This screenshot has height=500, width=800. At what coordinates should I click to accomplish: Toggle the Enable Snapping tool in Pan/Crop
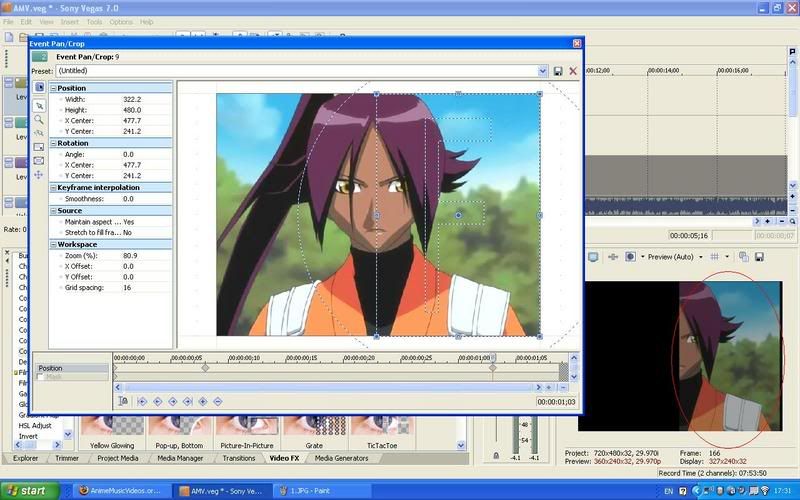point(39,133)
